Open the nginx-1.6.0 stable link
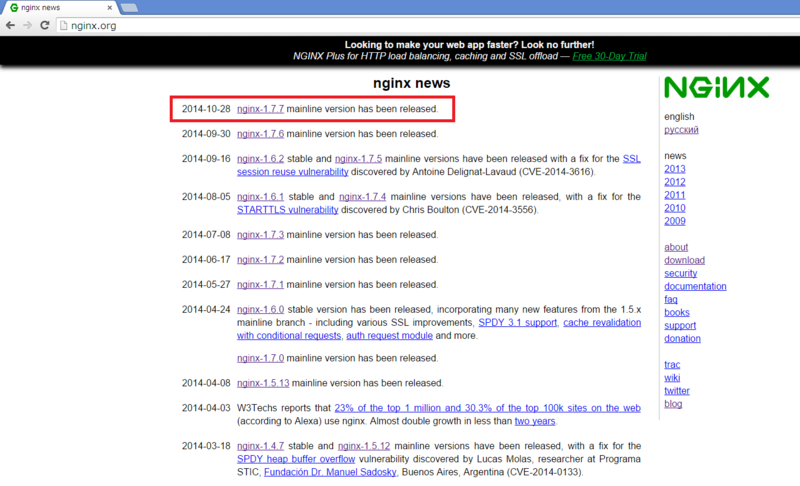The height and width of the screenshot is (486, 800). pos(260,310)
